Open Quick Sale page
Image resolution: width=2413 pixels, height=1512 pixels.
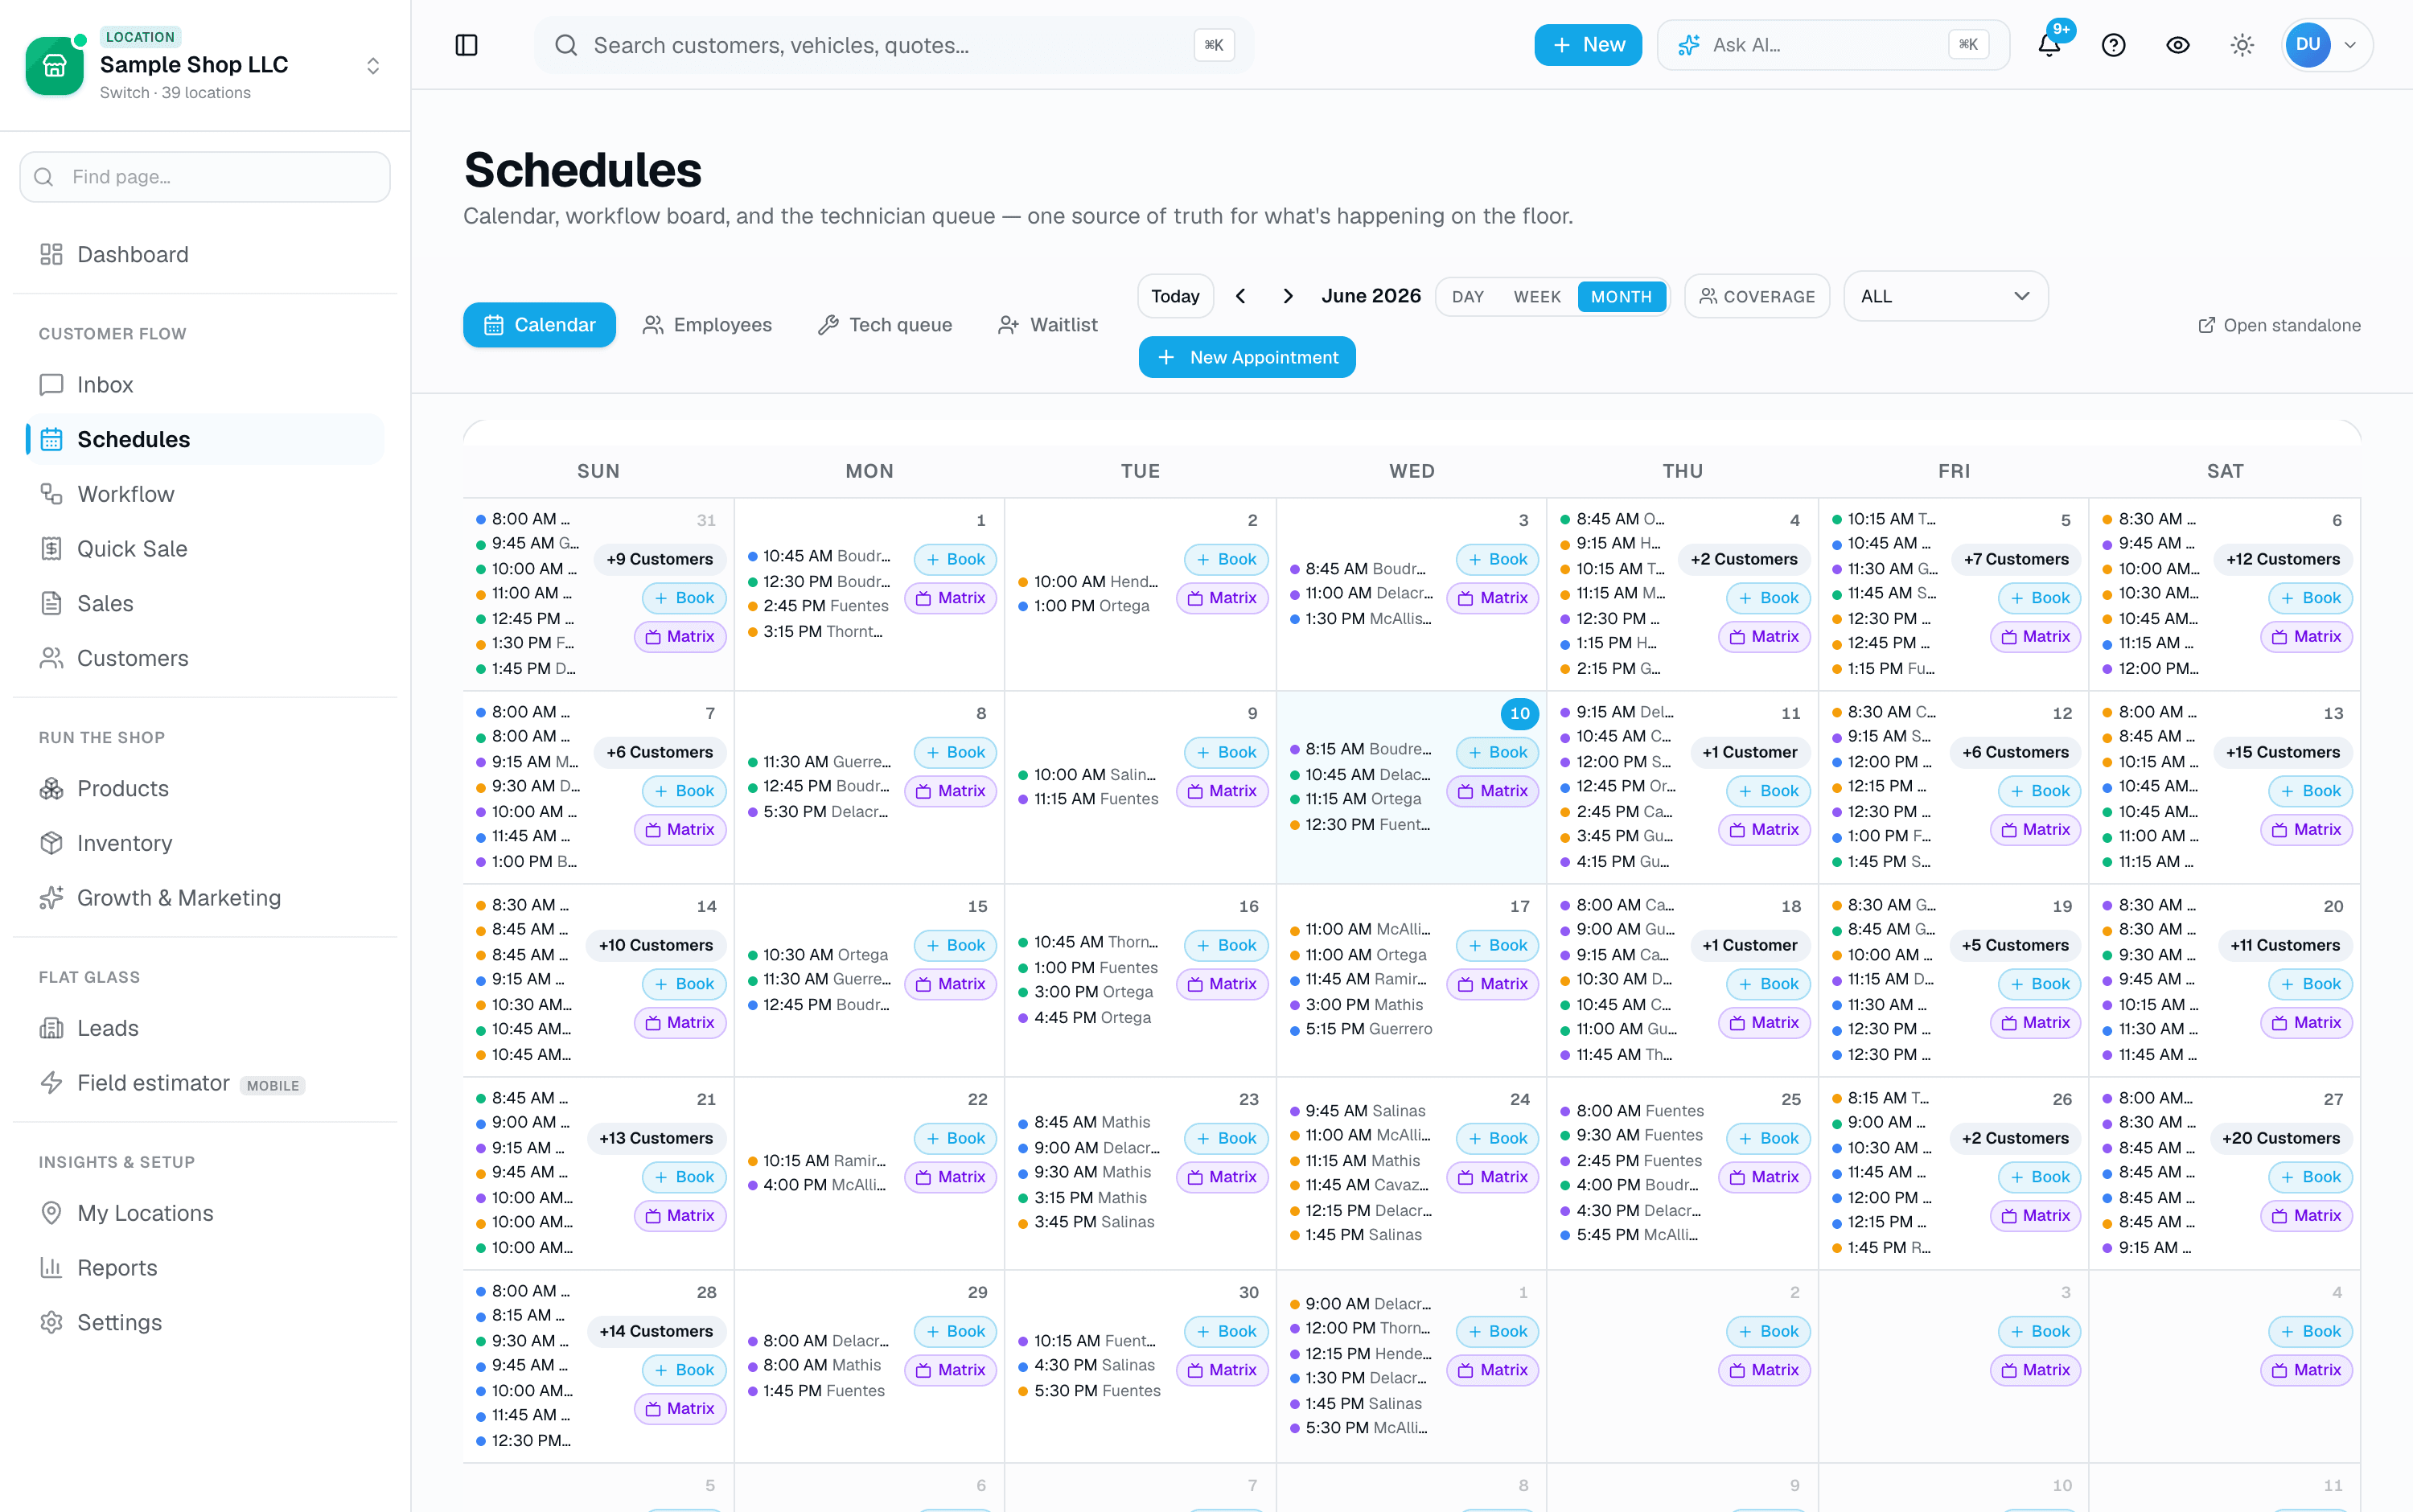205,548
